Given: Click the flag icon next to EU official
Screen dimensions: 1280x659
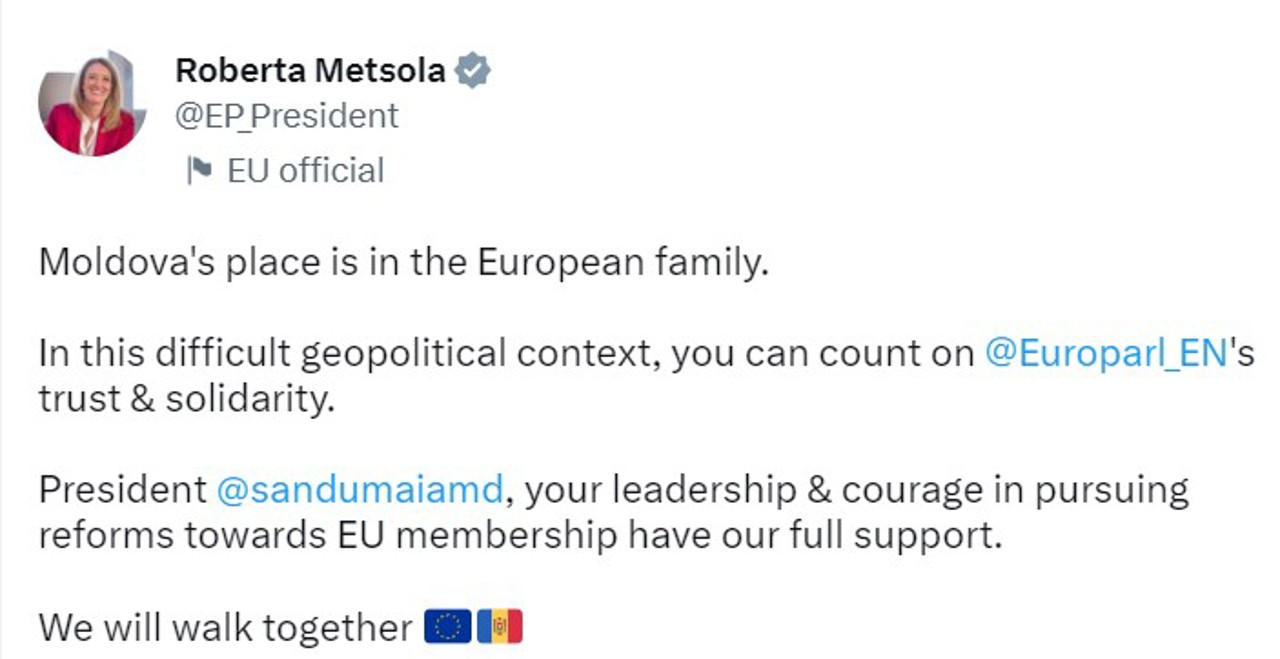Looking at the screenshot, I should [x=199, y=171].
